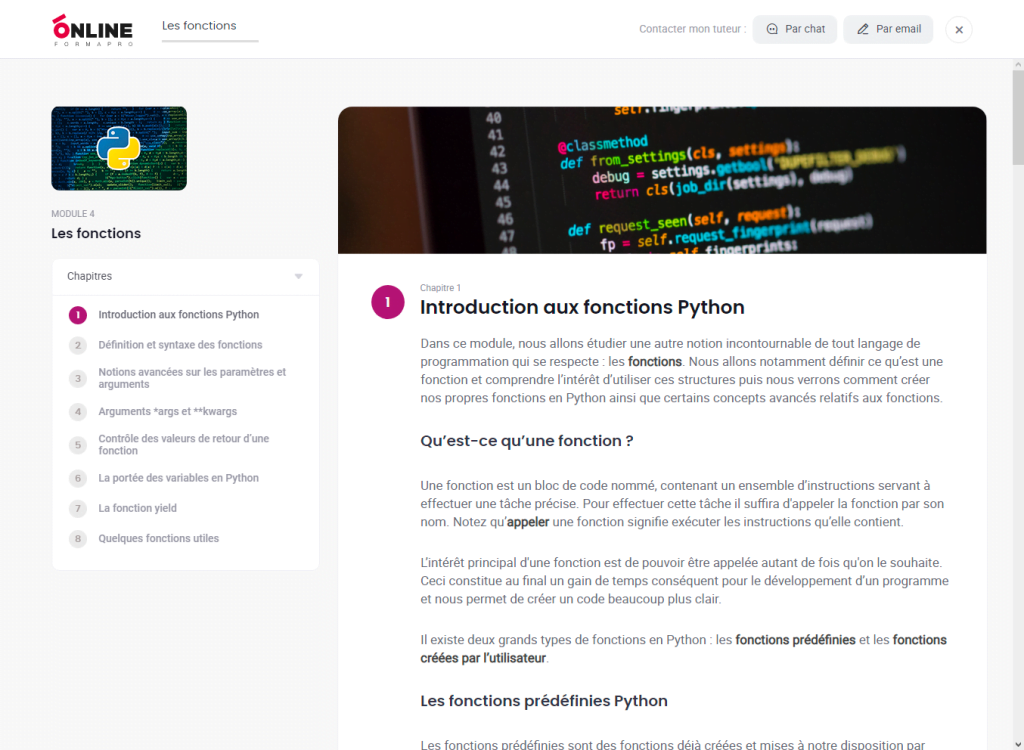The width and height of the screenshot is (1024, 750).
Task: Open chapter Définition et syntaxe des fonctions
Action: (180, 345)
